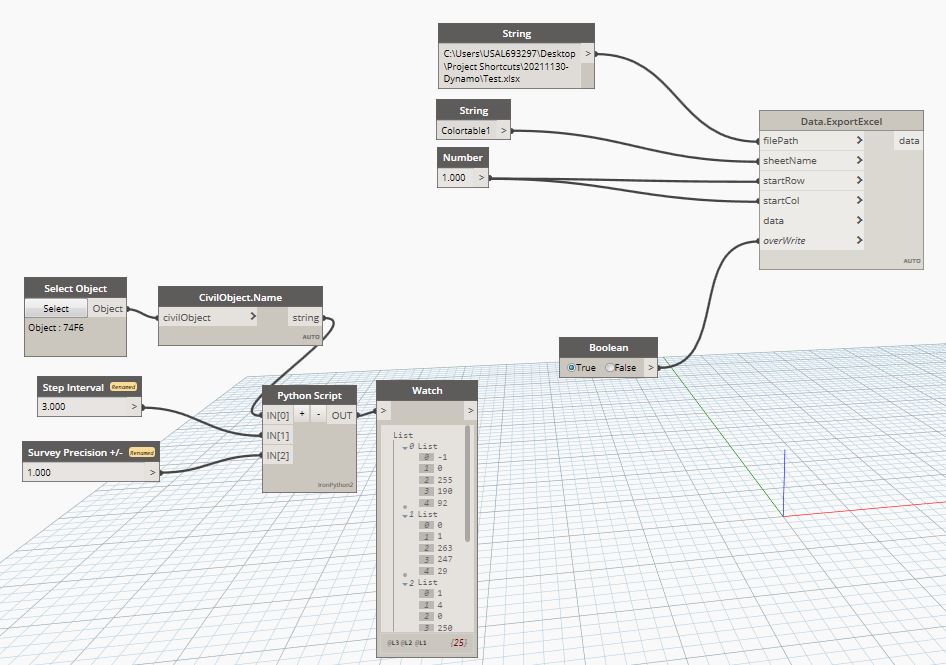
Task: Click the filePath input port chevron
Action: pos(859,140)
